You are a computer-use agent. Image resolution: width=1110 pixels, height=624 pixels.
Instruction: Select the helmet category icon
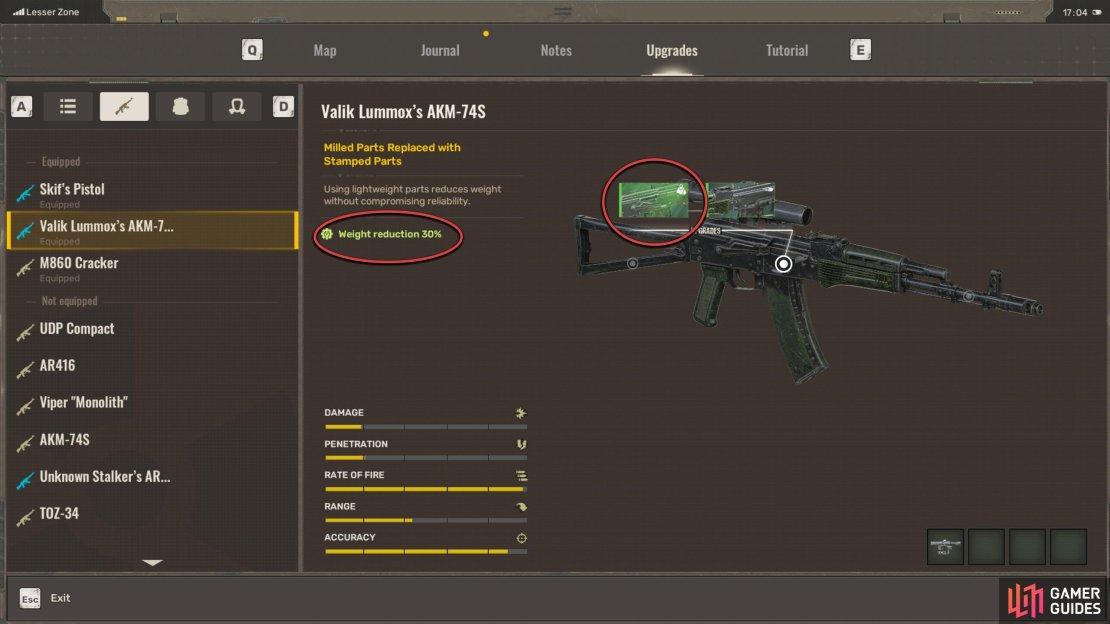point(236,106)
